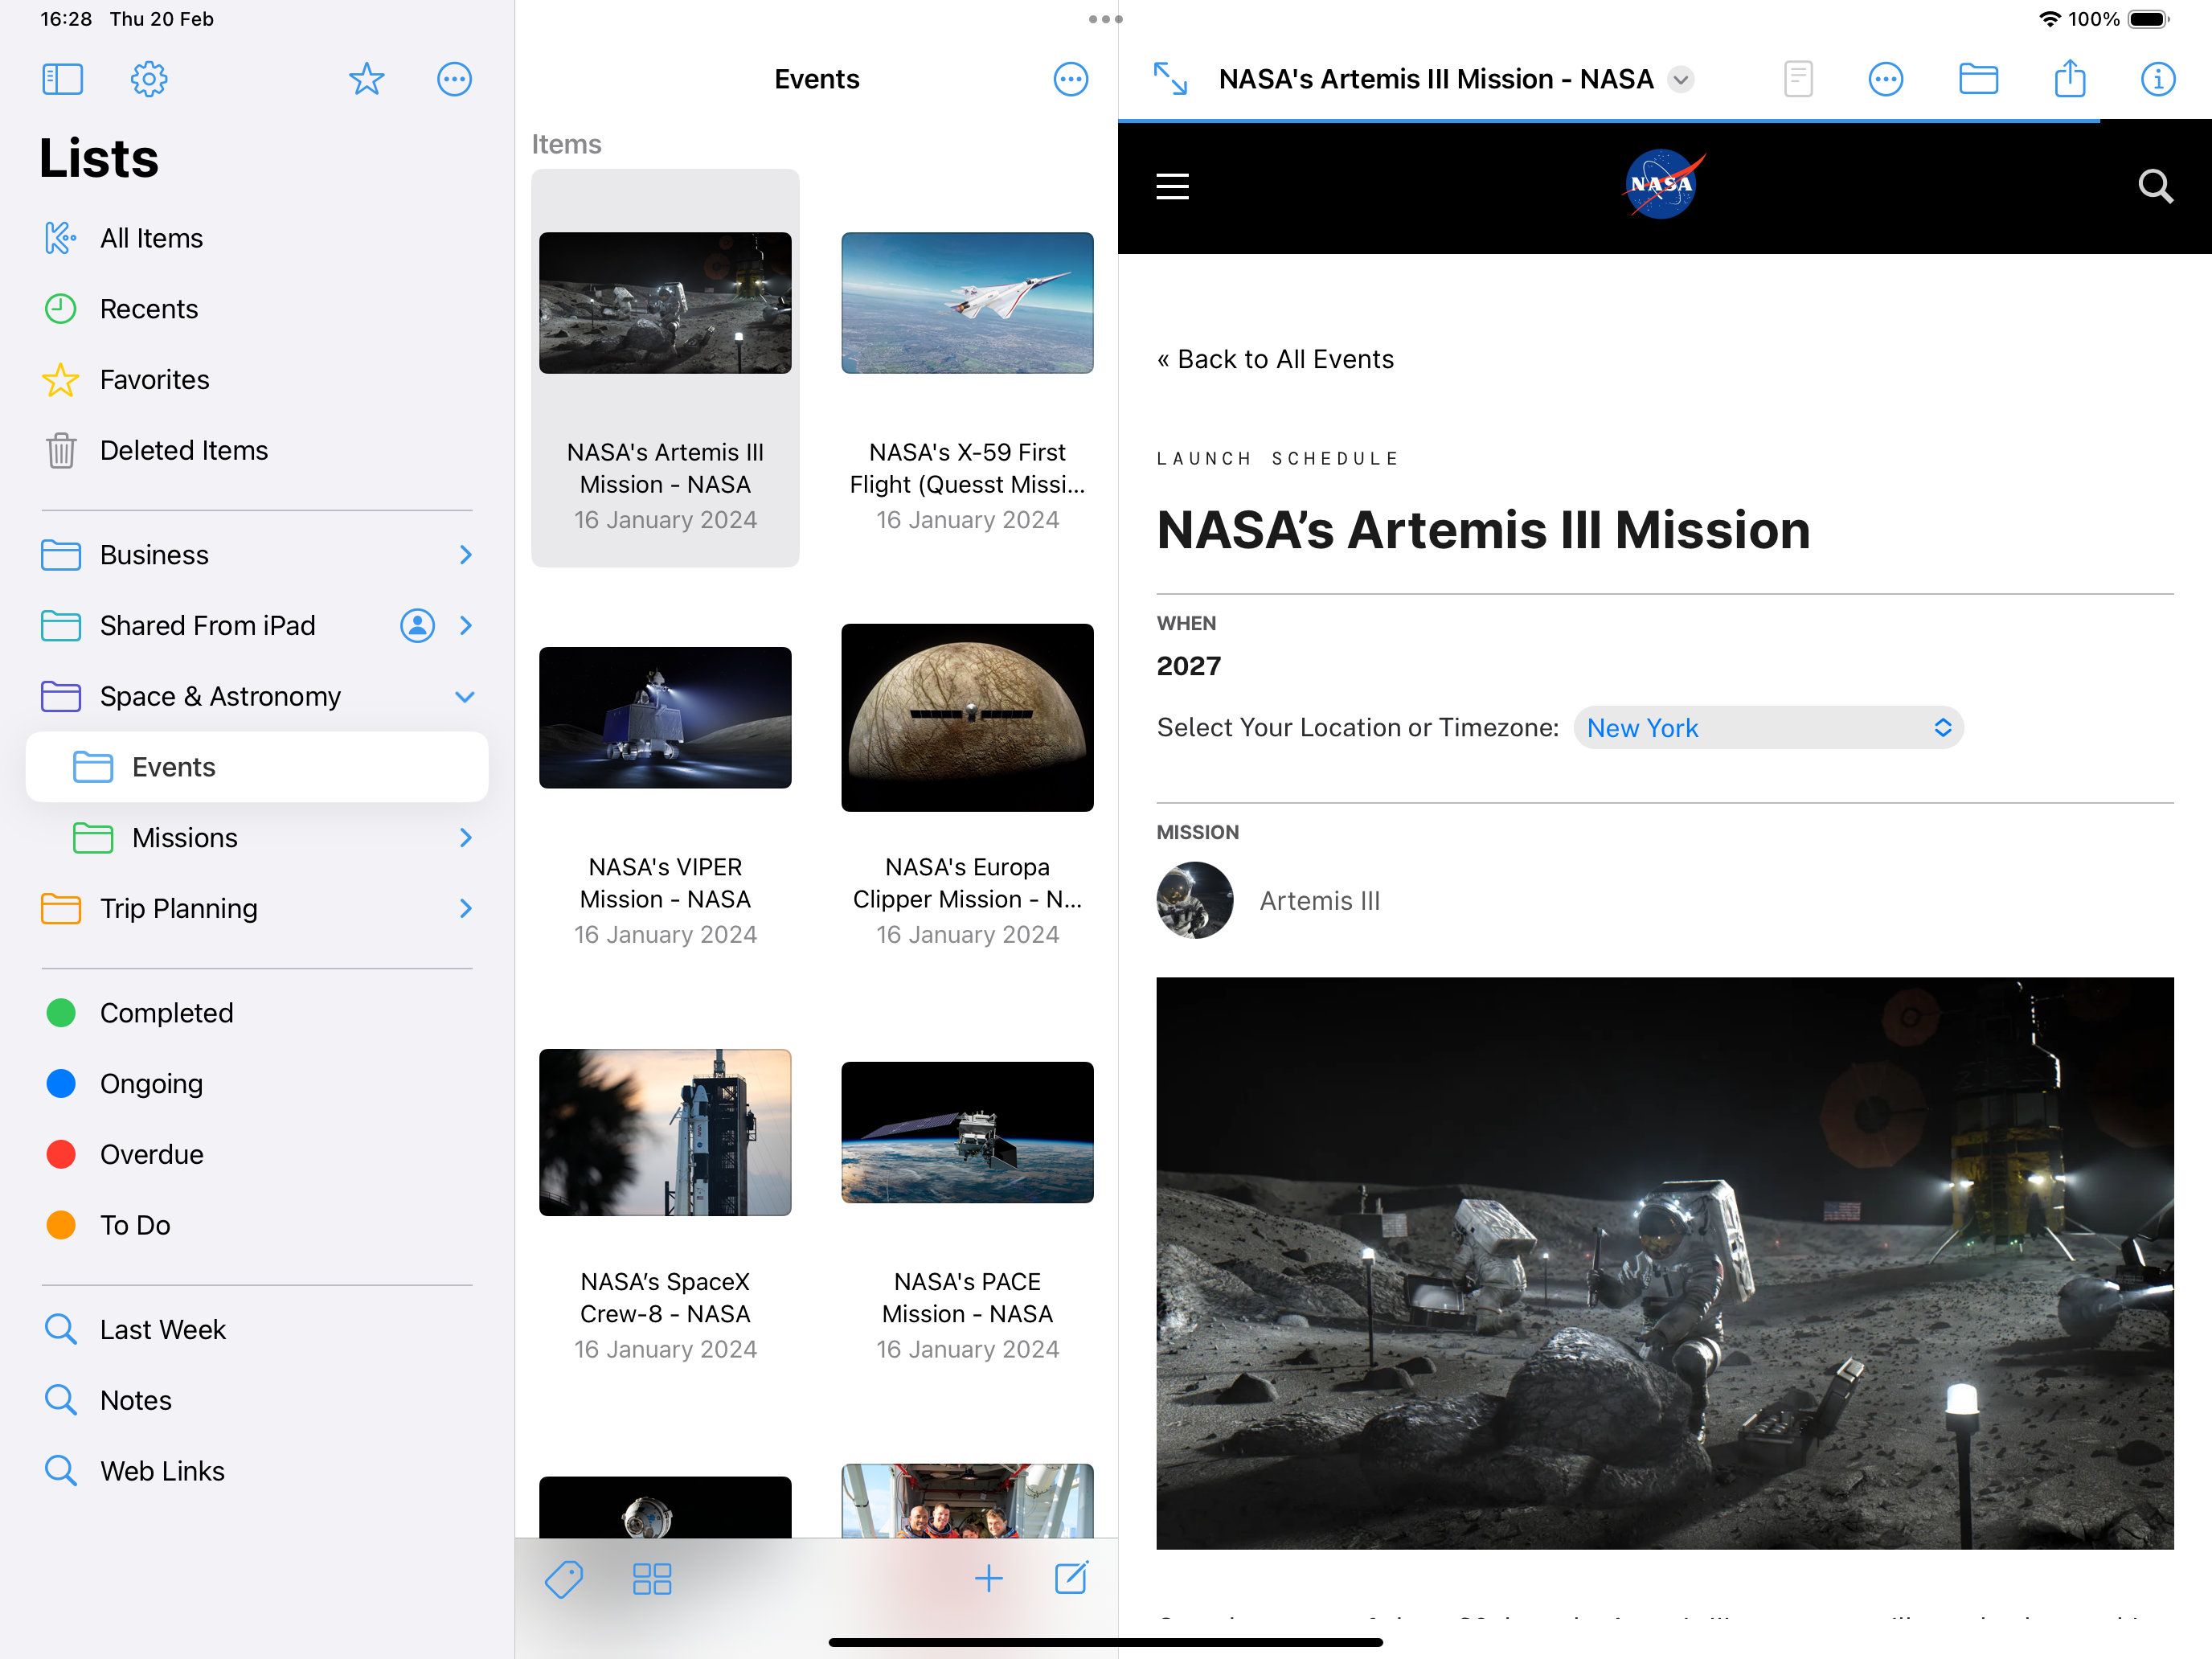Screen dimensions: 2212x1659
Task: Open settings gear in Lists sidebar
Action: [x=149, y=79]
